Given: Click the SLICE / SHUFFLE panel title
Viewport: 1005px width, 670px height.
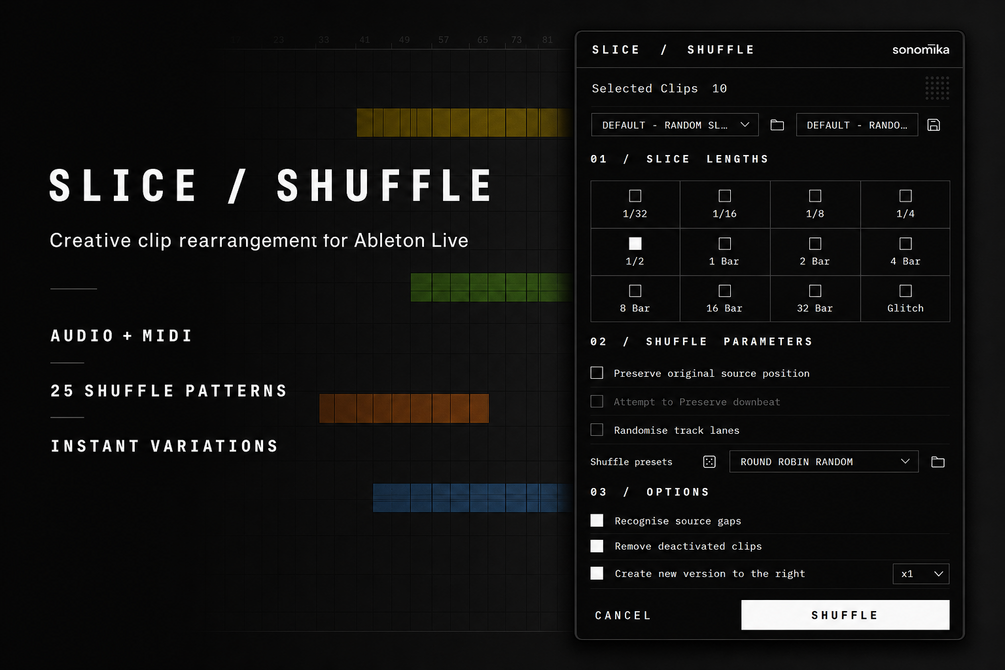Looking at the screenshot, I should tap(673, 50).
